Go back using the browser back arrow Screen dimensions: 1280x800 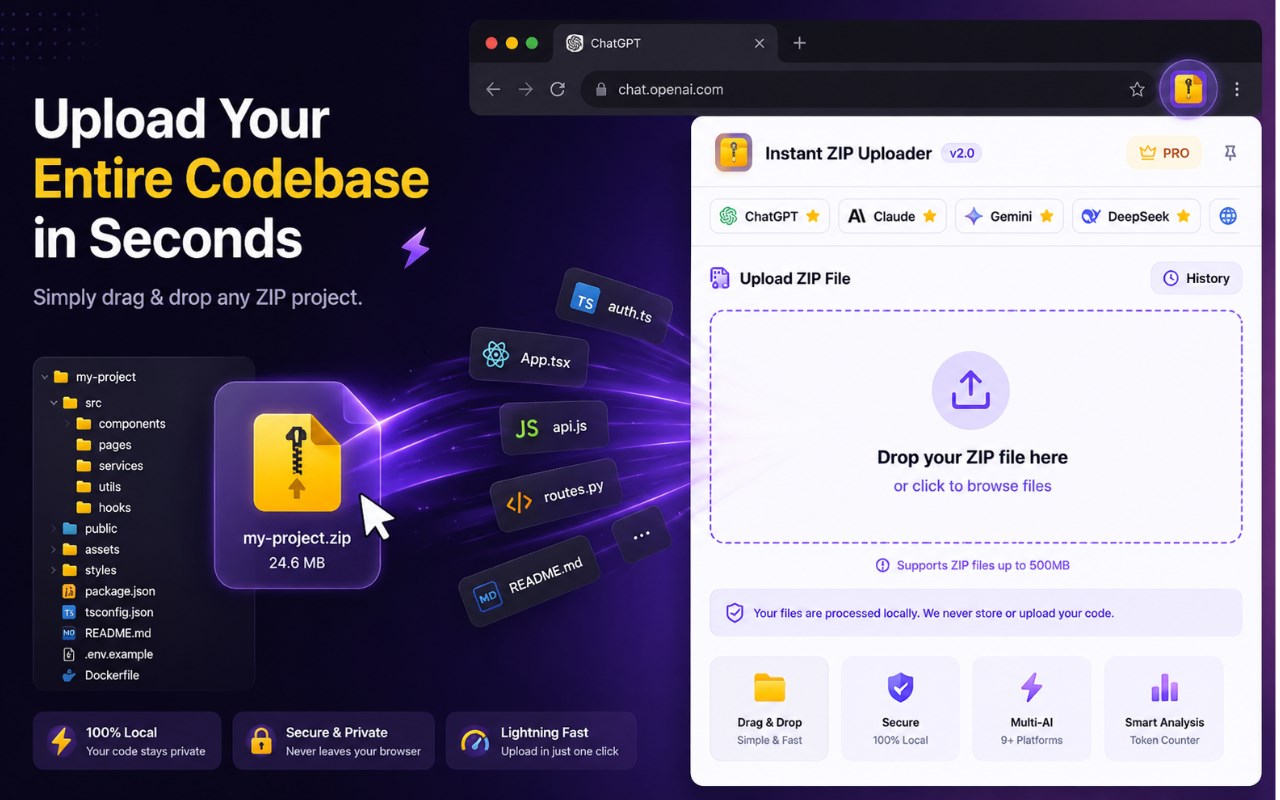(493, 89)
